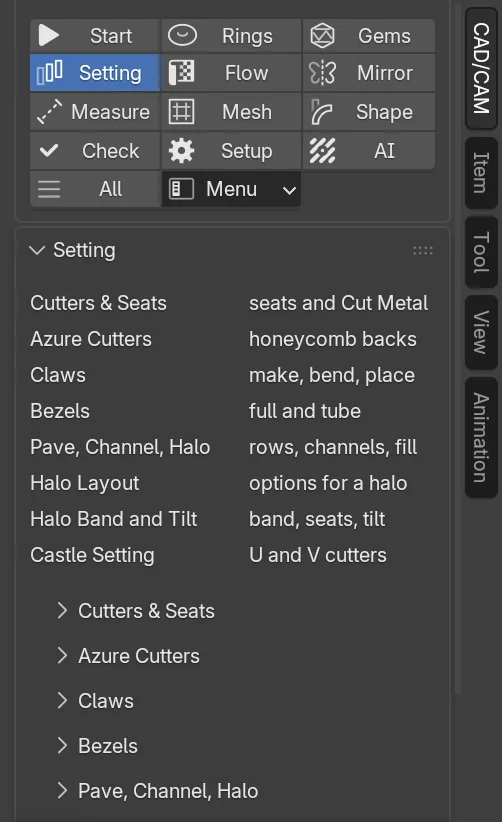Click the Setting bars icon
Screen dimensions: 502x822
49,72
